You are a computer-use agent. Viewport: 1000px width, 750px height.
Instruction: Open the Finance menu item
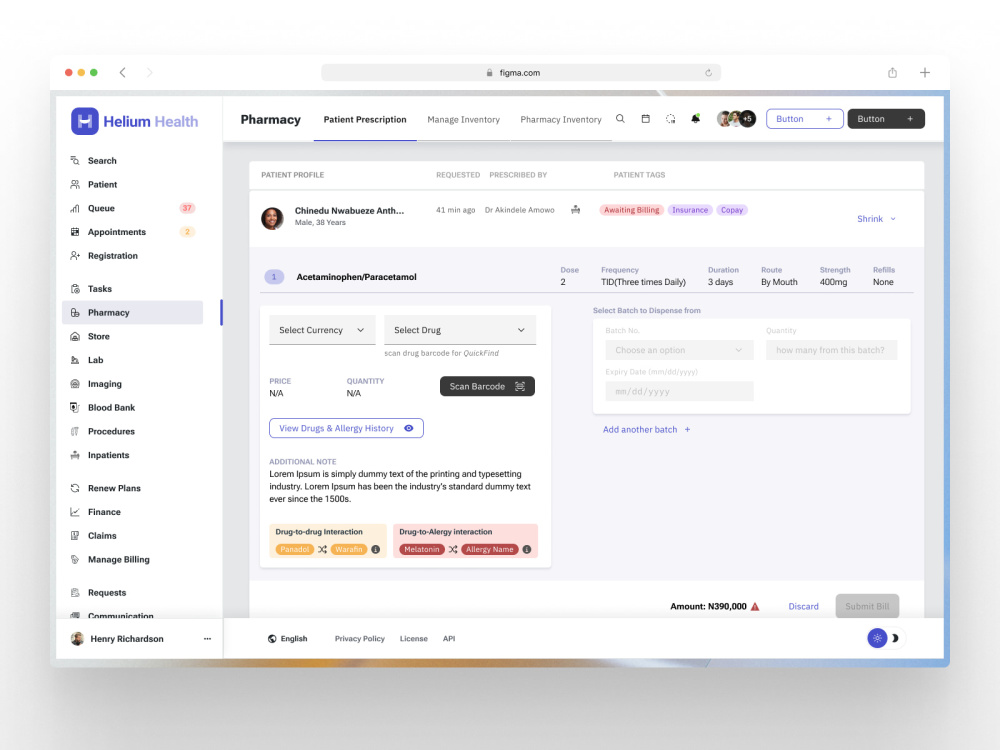(x=133, y=512)
